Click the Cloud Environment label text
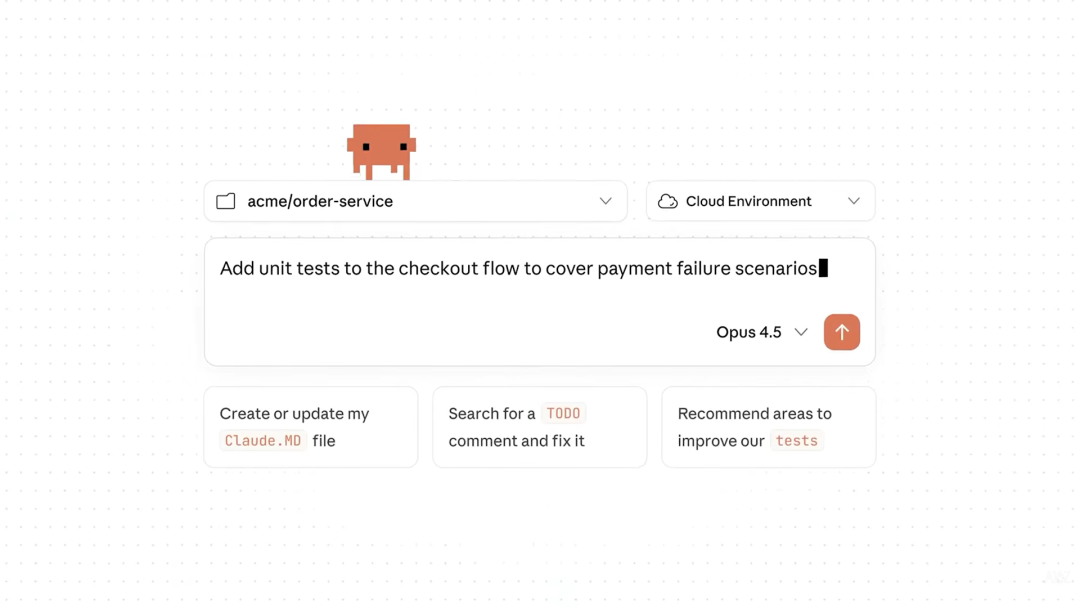 [748, 201]
